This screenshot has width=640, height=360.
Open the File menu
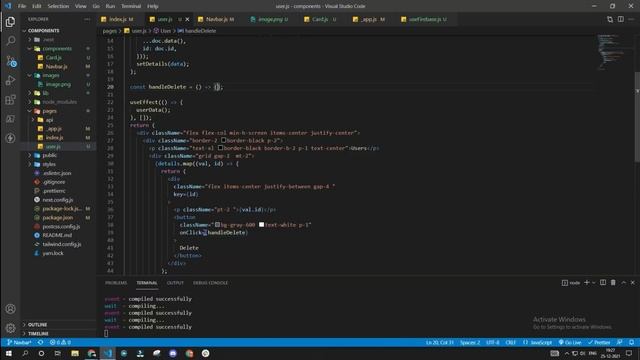22,6
